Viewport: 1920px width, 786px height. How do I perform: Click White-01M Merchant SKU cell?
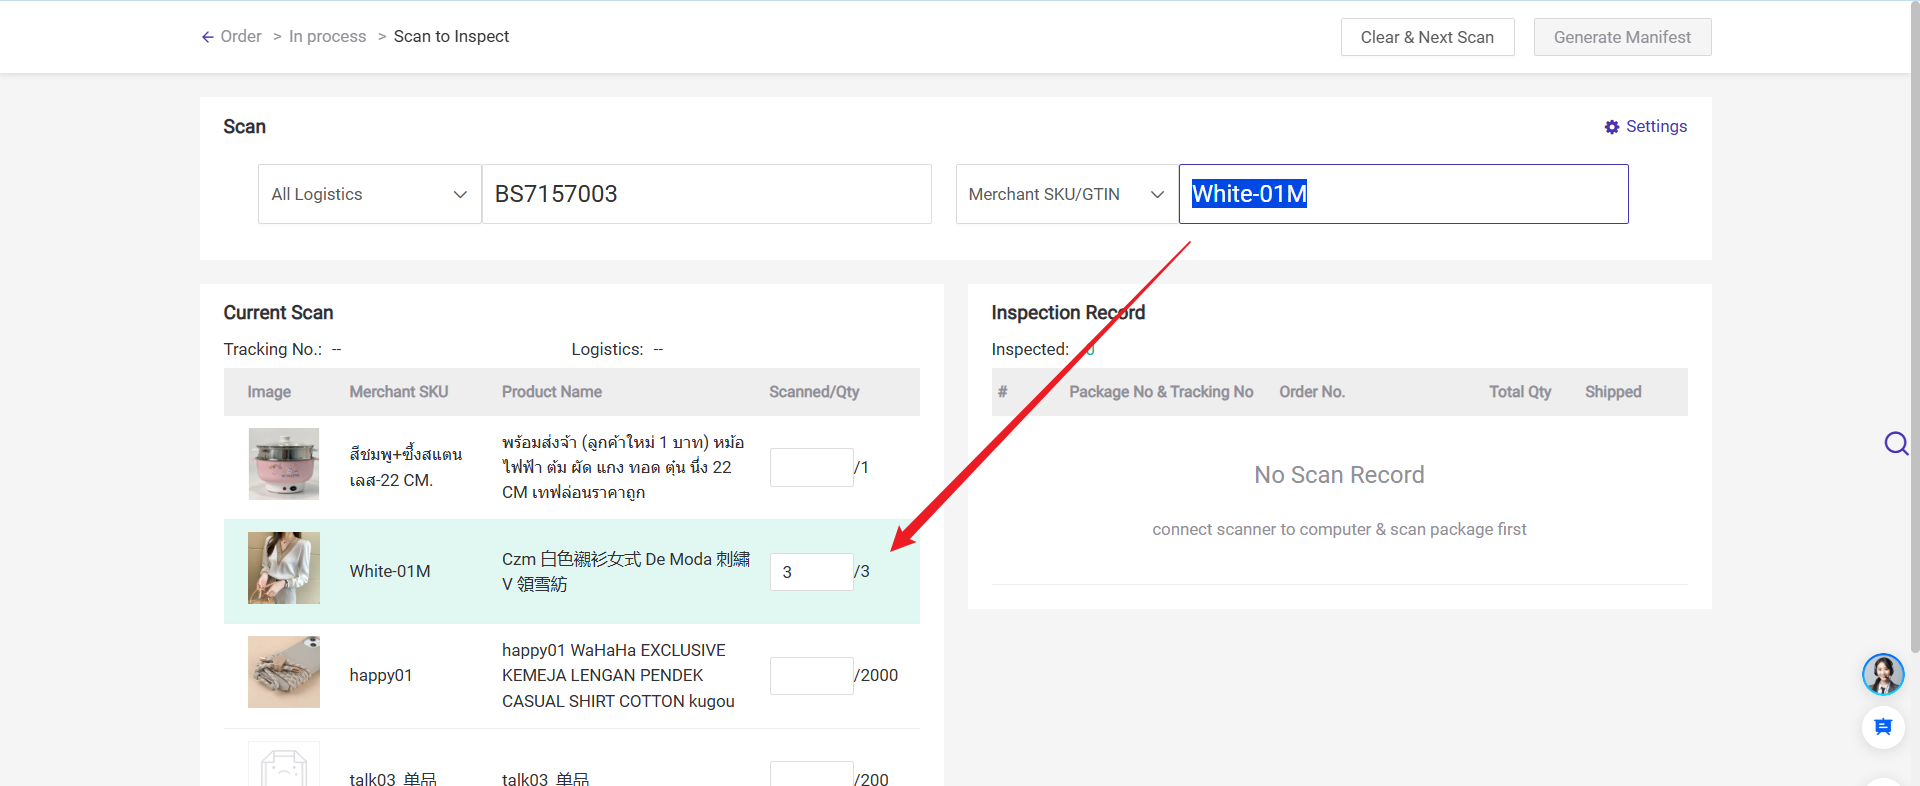point(390,571)
